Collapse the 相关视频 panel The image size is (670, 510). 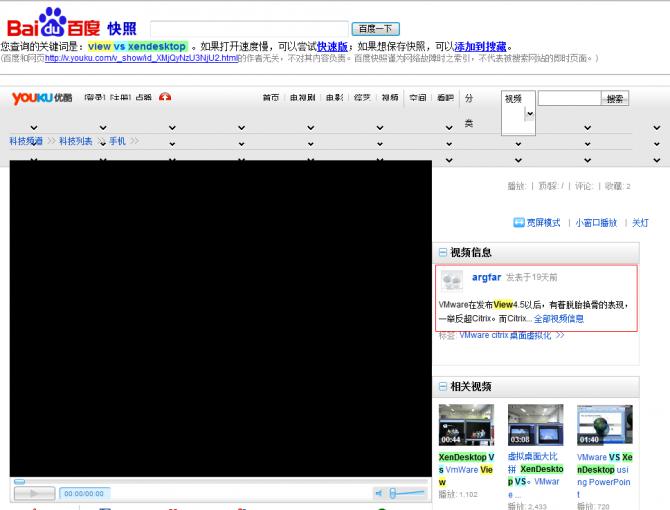point(443,387)
